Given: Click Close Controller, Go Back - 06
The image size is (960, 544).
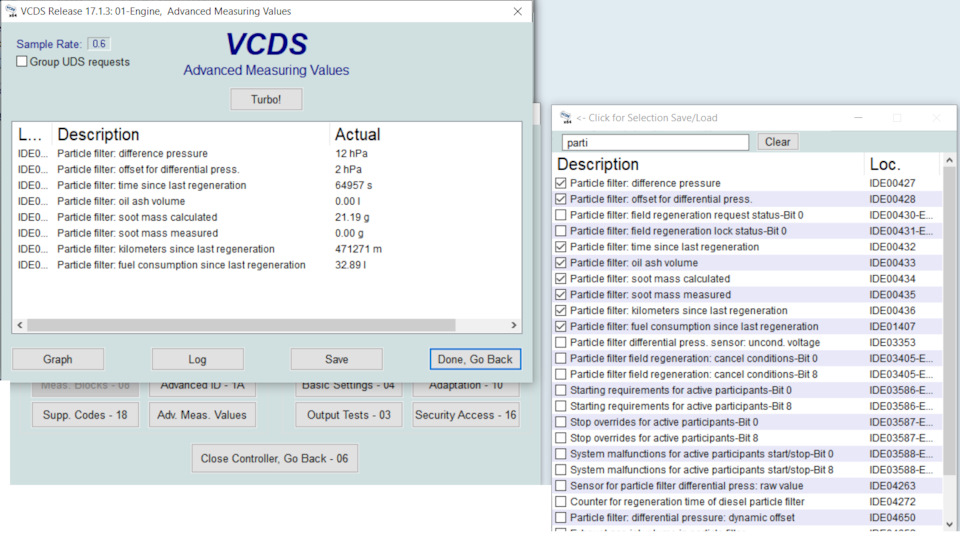Looking at the screenshot, I should tap(275, 458).
